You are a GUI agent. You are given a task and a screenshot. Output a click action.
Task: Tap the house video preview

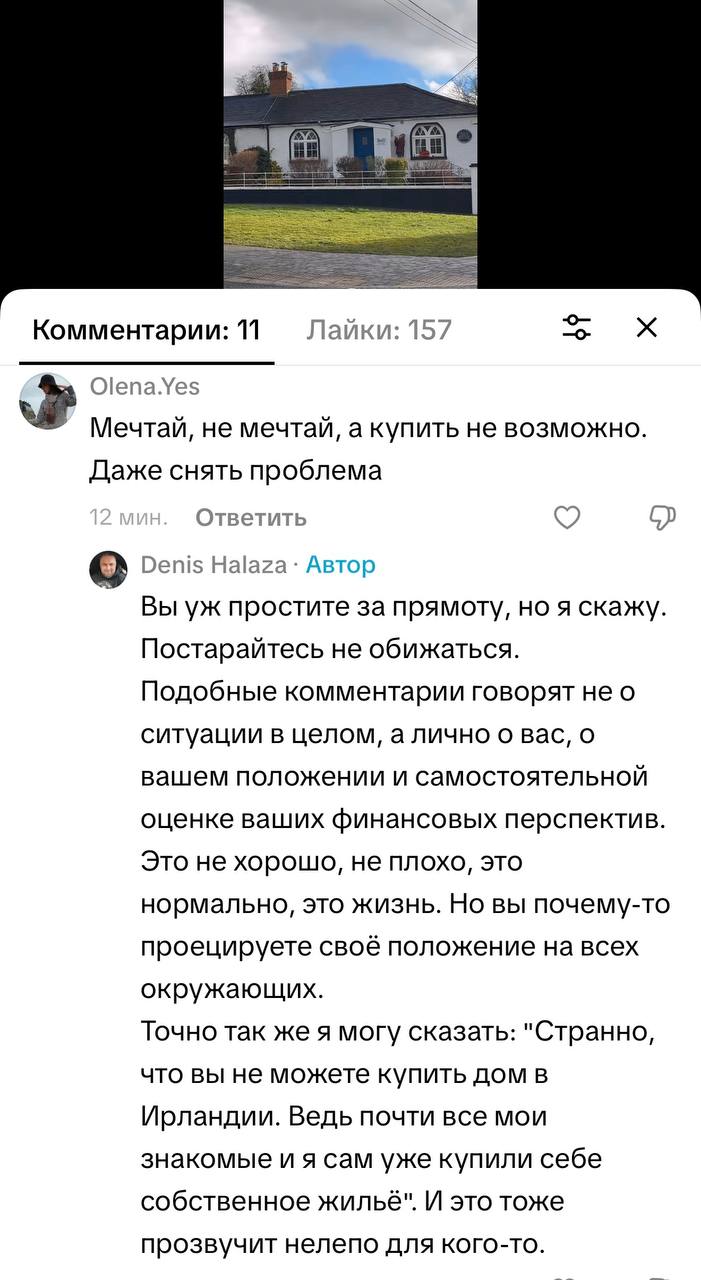point(350,144)
